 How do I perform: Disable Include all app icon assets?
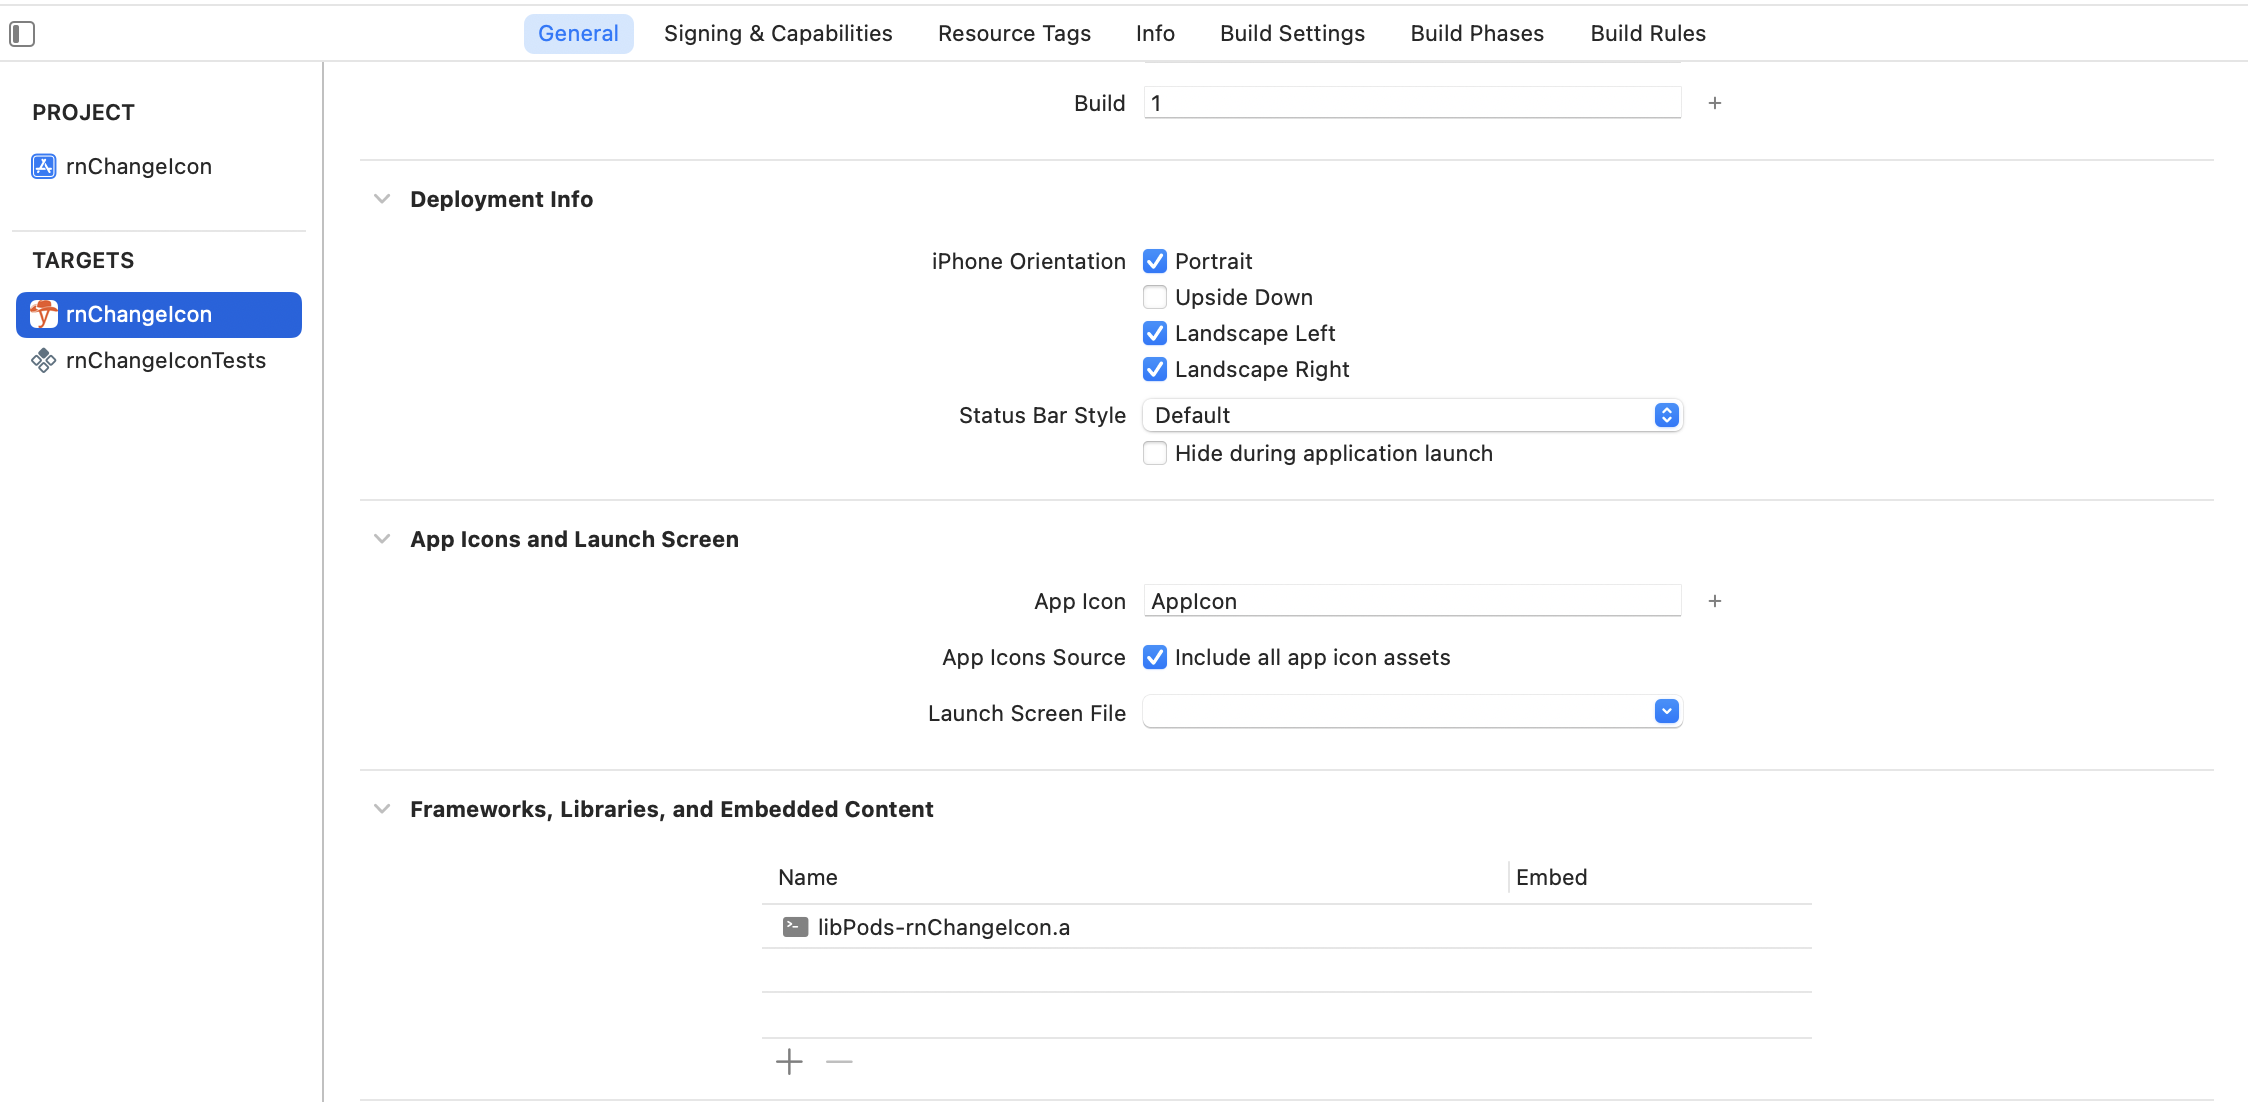click(1154, 657)
